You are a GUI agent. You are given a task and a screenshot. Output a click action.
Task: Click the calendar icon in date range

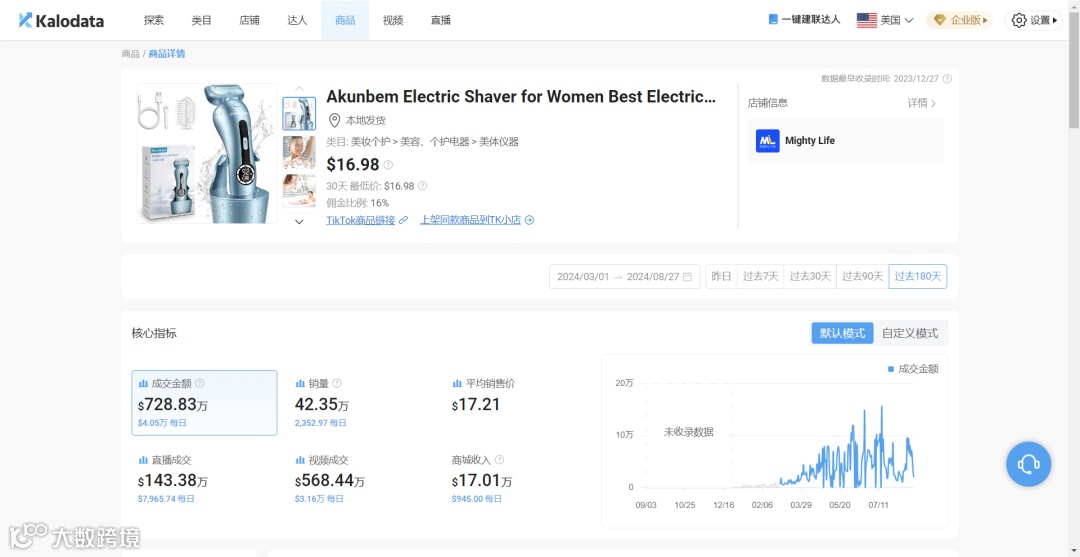[687, 276]
